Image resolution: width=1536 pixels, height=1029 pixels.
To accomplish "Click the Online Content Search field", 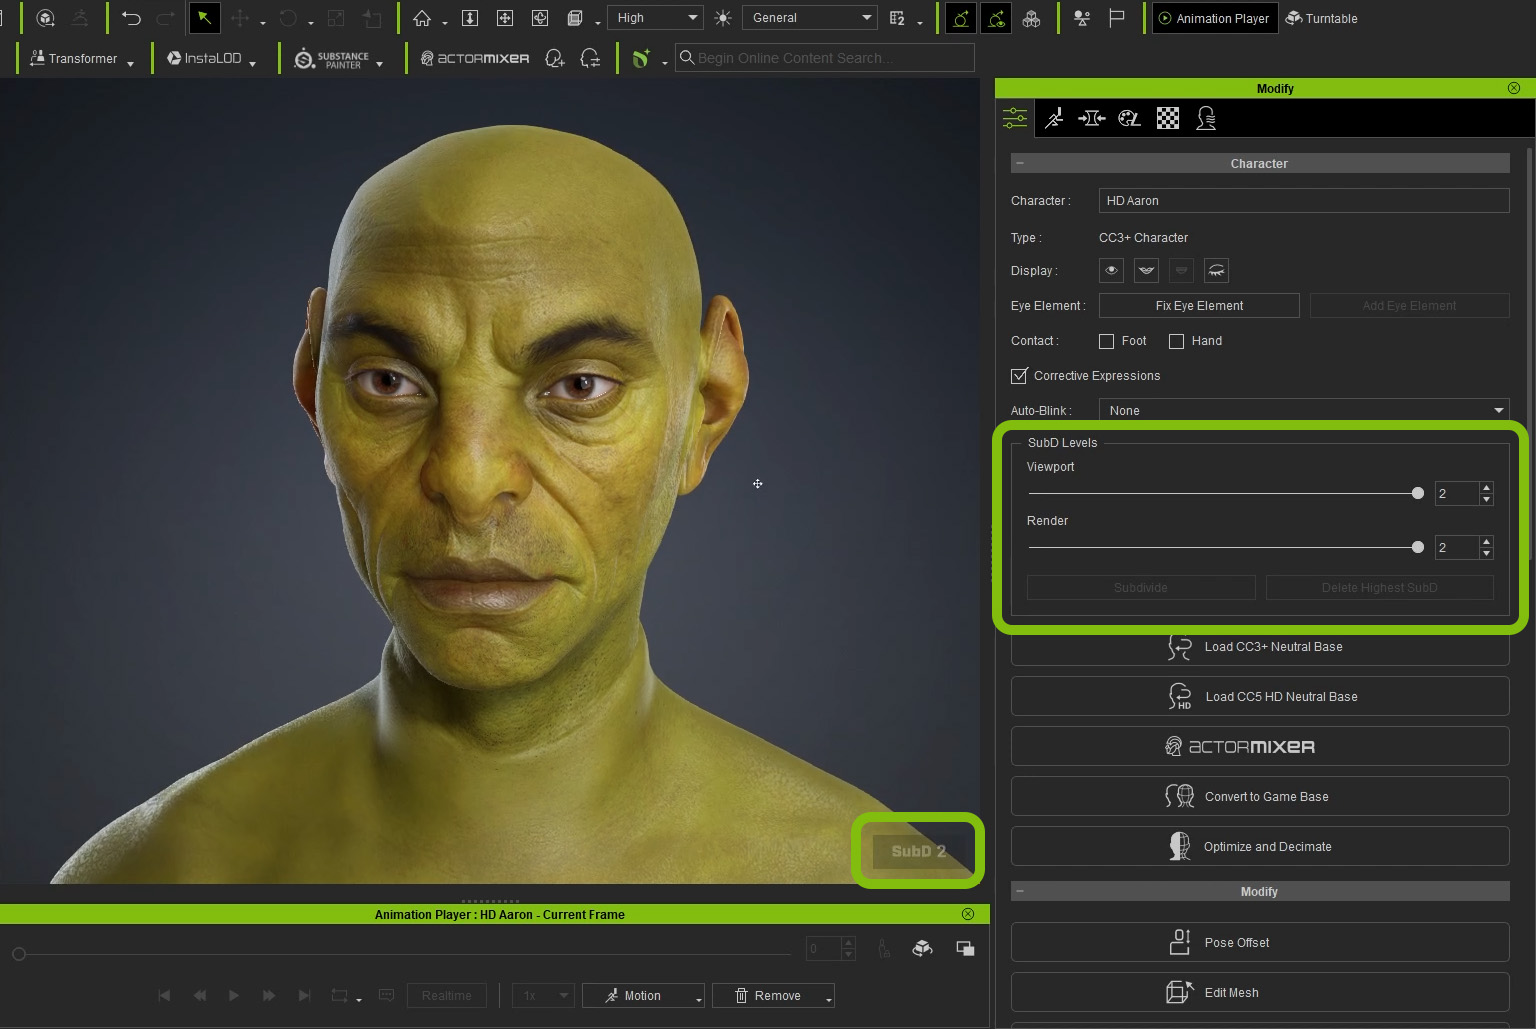I will pos(825,58).
